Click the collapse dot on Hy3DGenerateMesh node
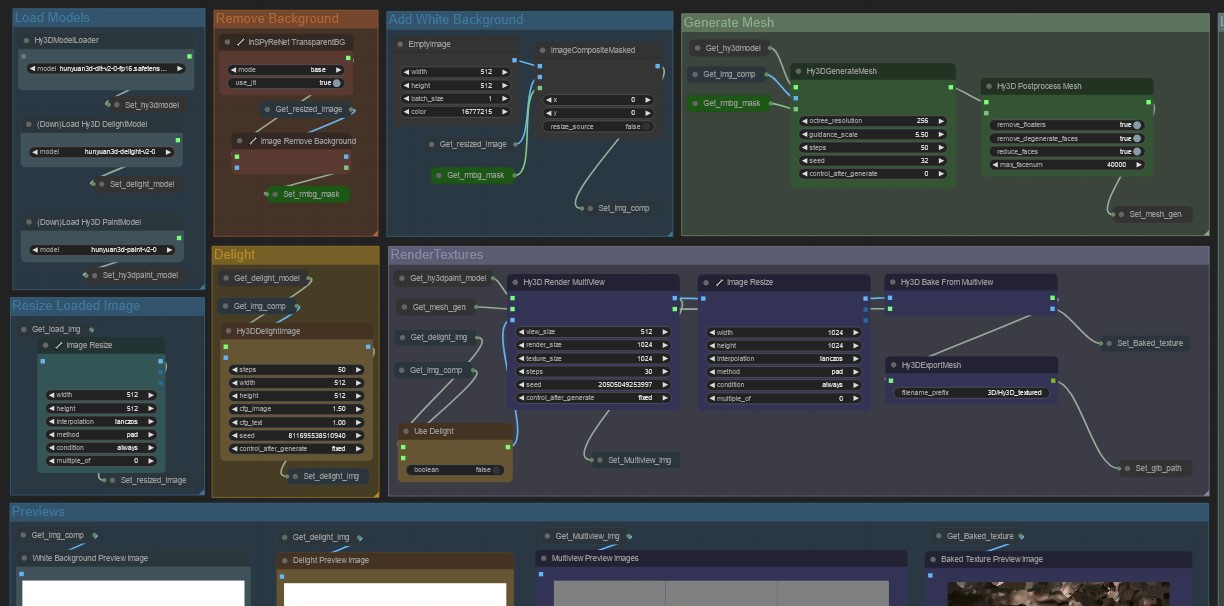Image resolution: width=1224 pixels, height=606 pixels. click(798, 72)
